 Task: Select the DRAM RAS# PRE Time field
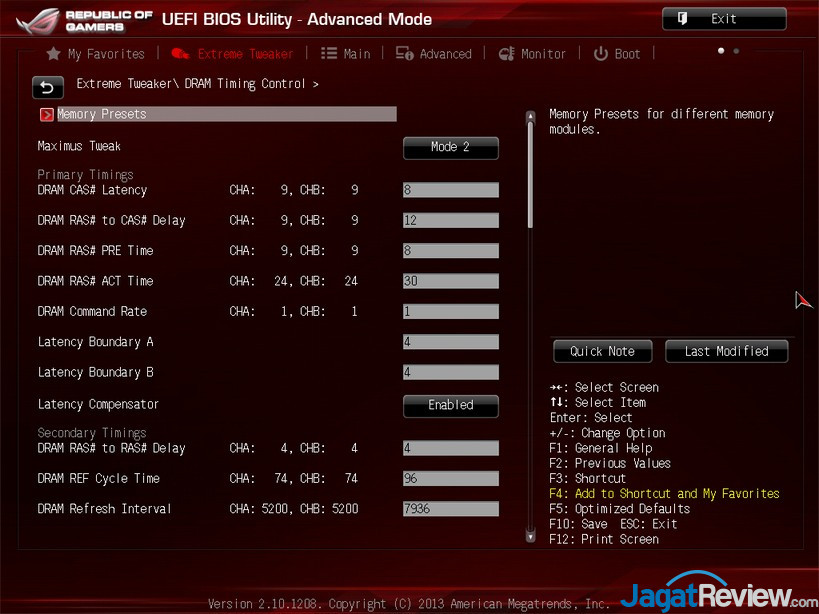pyautogui.click(x=451, y=251)
